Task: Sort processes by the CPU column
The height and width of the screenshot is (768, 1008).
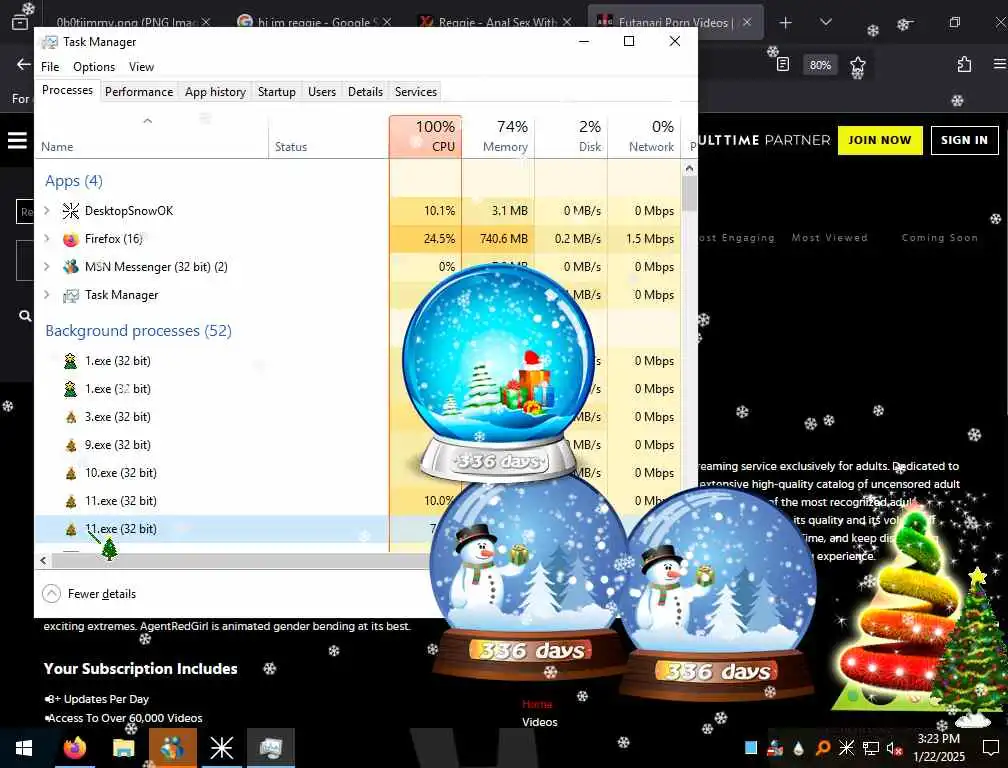Action: (425, 136)
